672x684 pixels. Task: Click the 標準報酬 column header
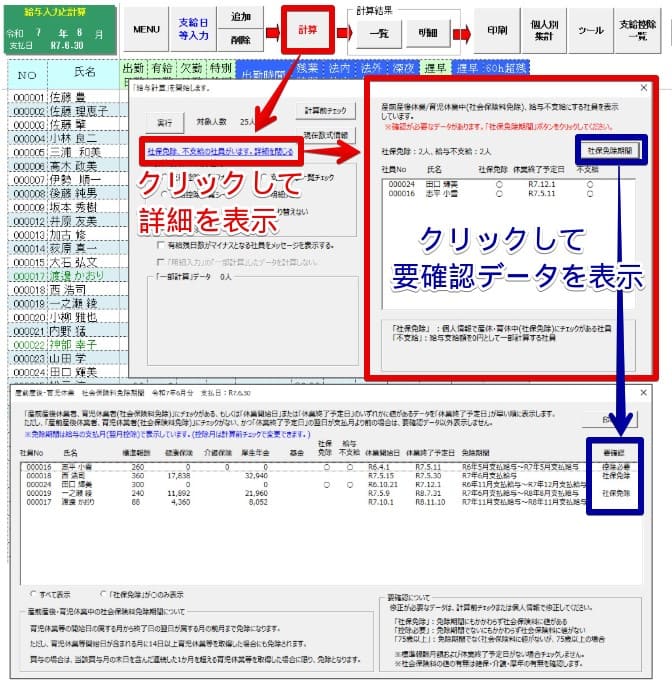coord(136,453)
